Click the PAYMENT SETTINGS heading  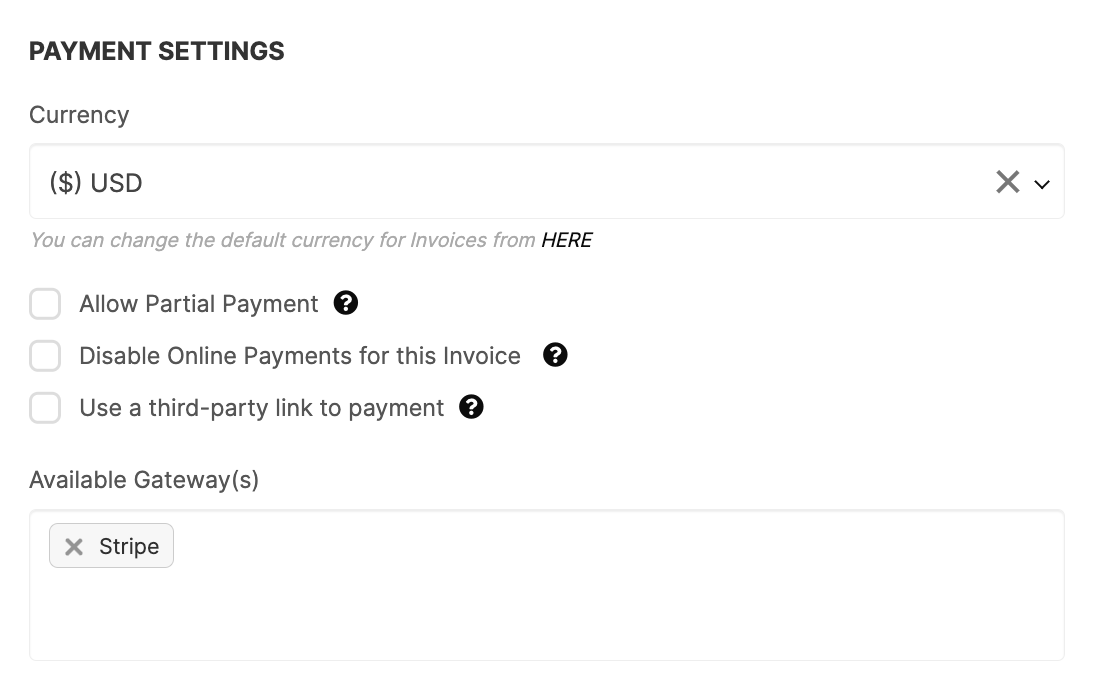(x=157, y=51)
